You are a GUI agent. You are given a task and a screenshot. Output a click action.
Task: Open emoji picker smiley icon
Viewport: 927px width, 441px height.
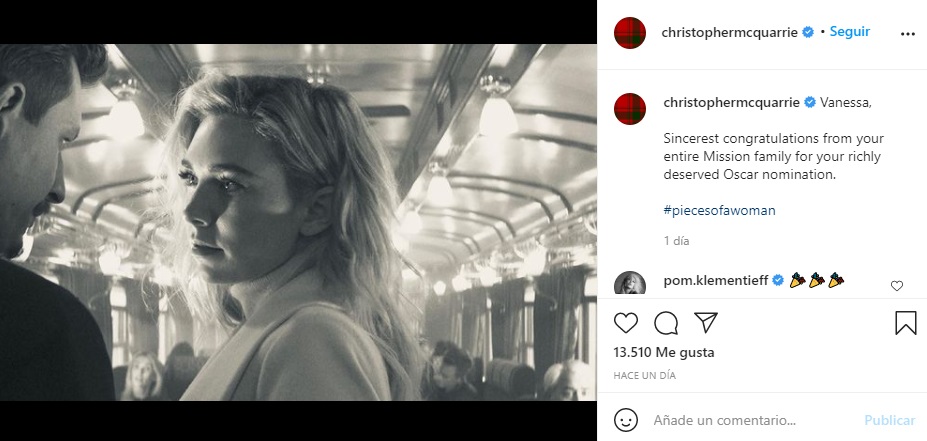(626, 420)
